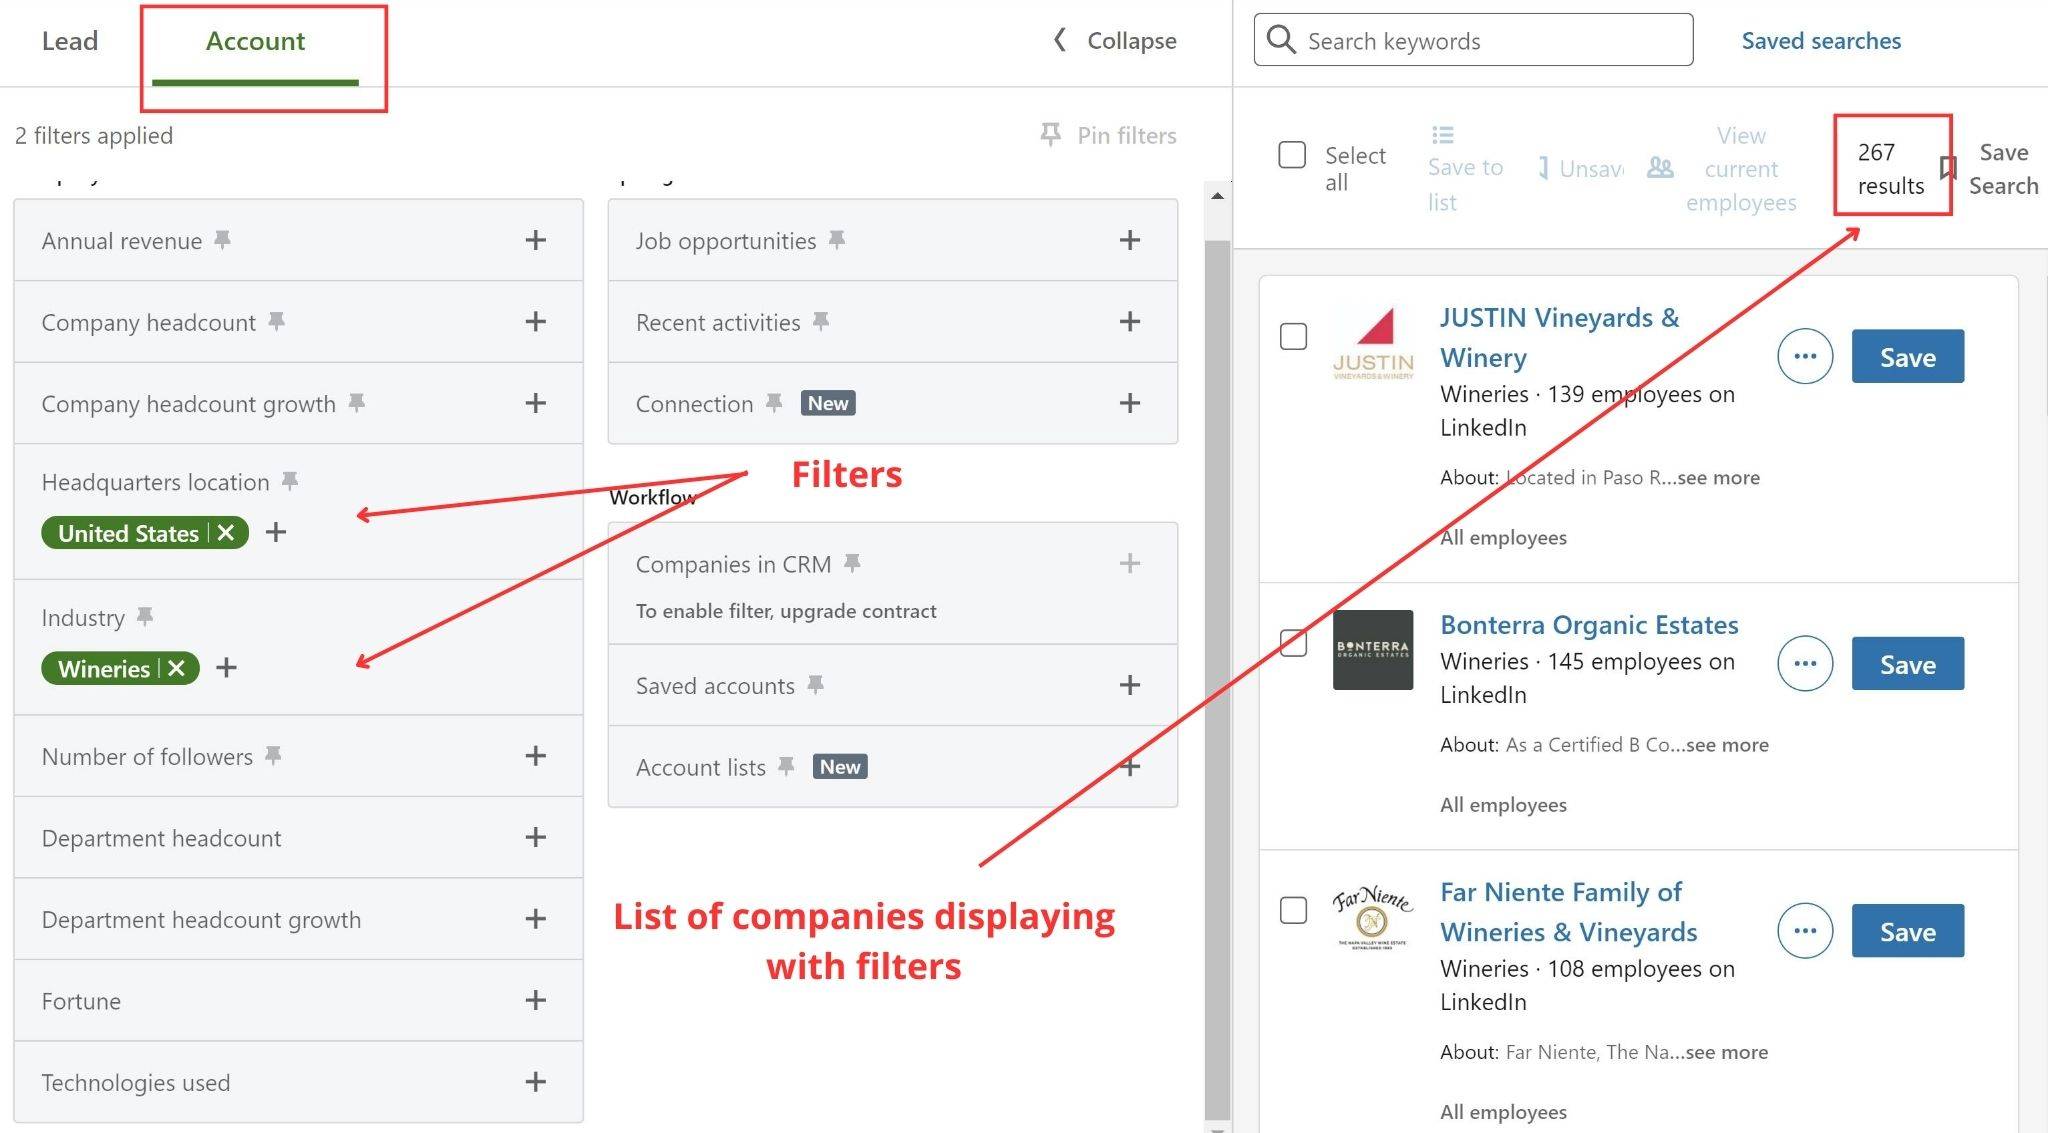Expand the Company headcount filter
The width and height of the screenshot is (2048, 1133).
coord(535,322)
